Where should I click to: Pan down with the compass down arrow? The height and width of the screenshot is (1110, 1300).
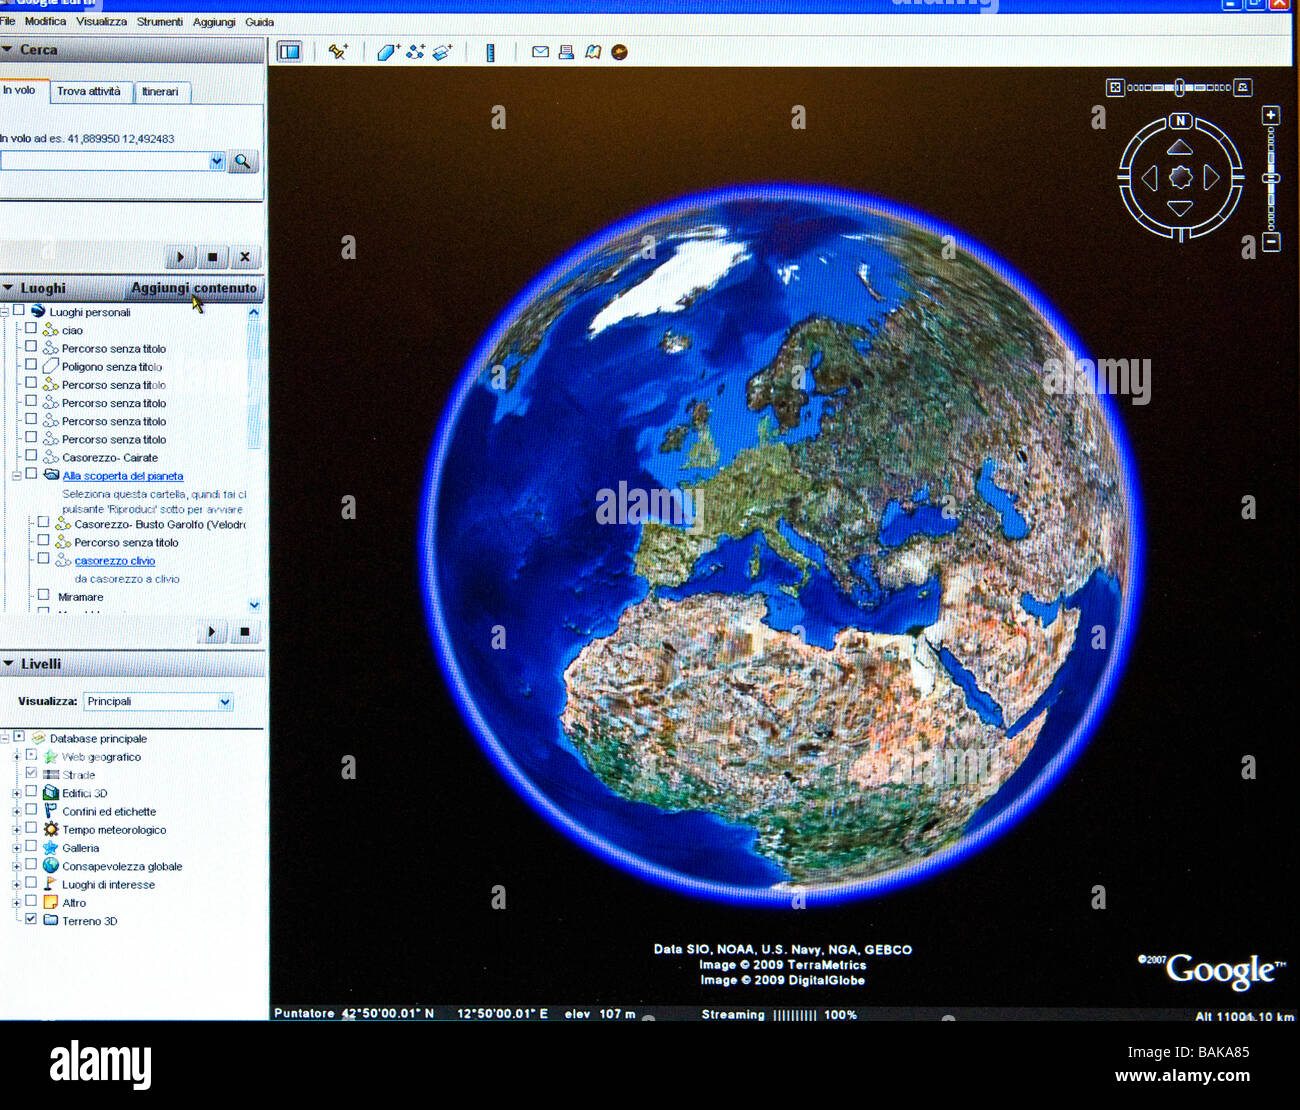(x=1180, y=208)
